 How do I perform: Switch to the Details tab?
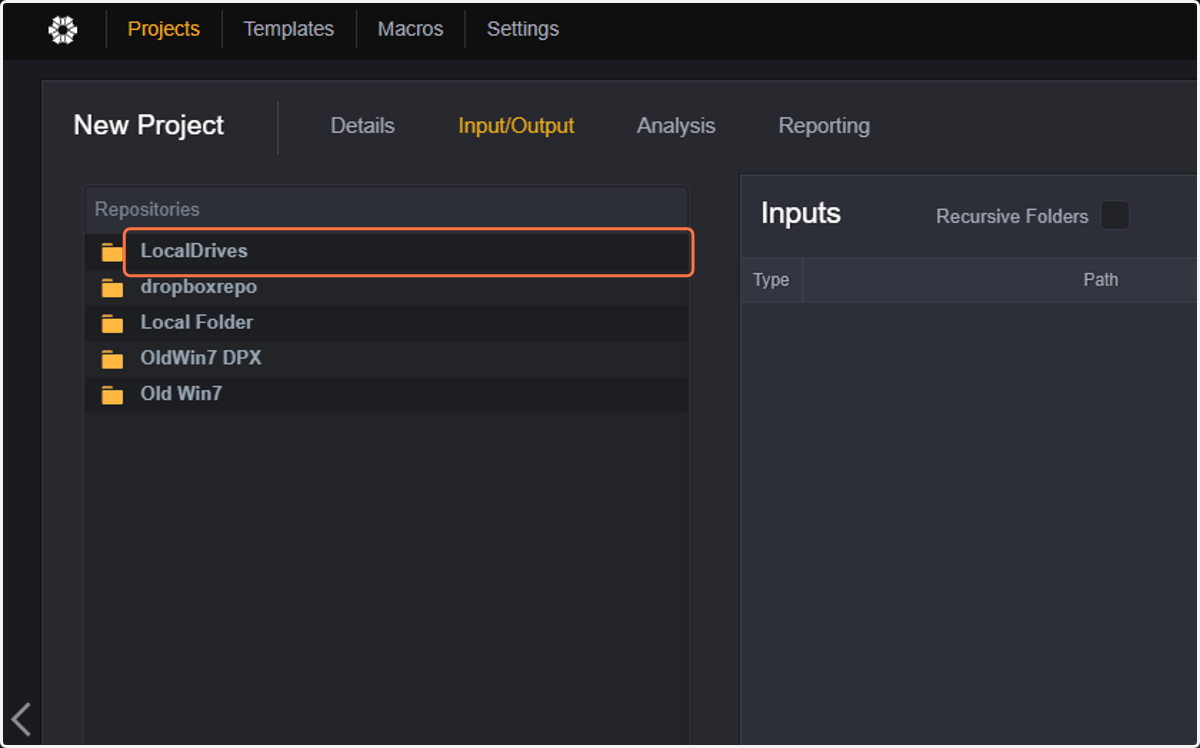point(363,126)
